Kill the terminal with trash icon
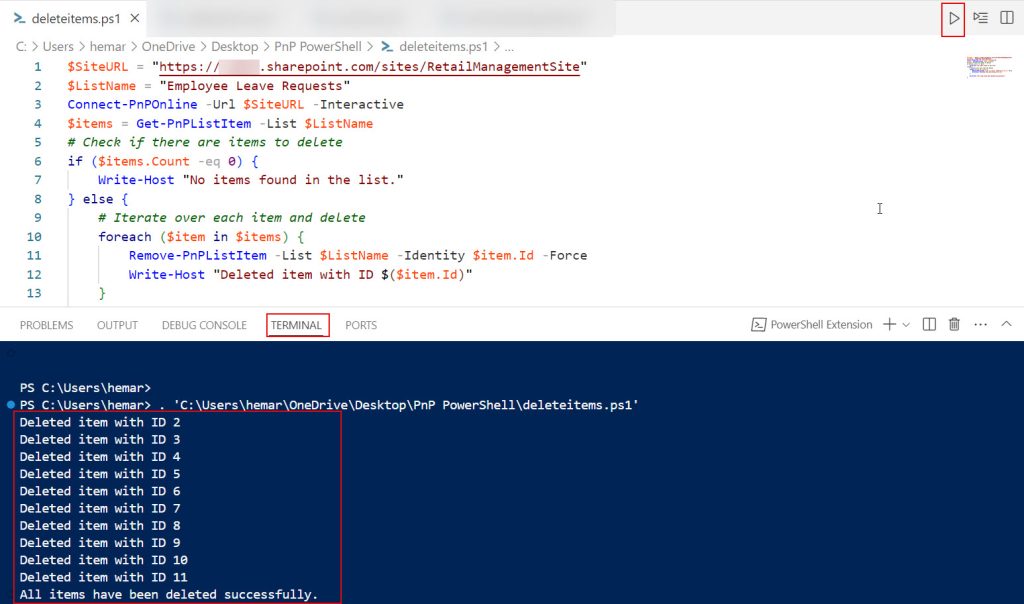Image resolution: width=1024 pixels, height=604 pixels. point(954,325)
